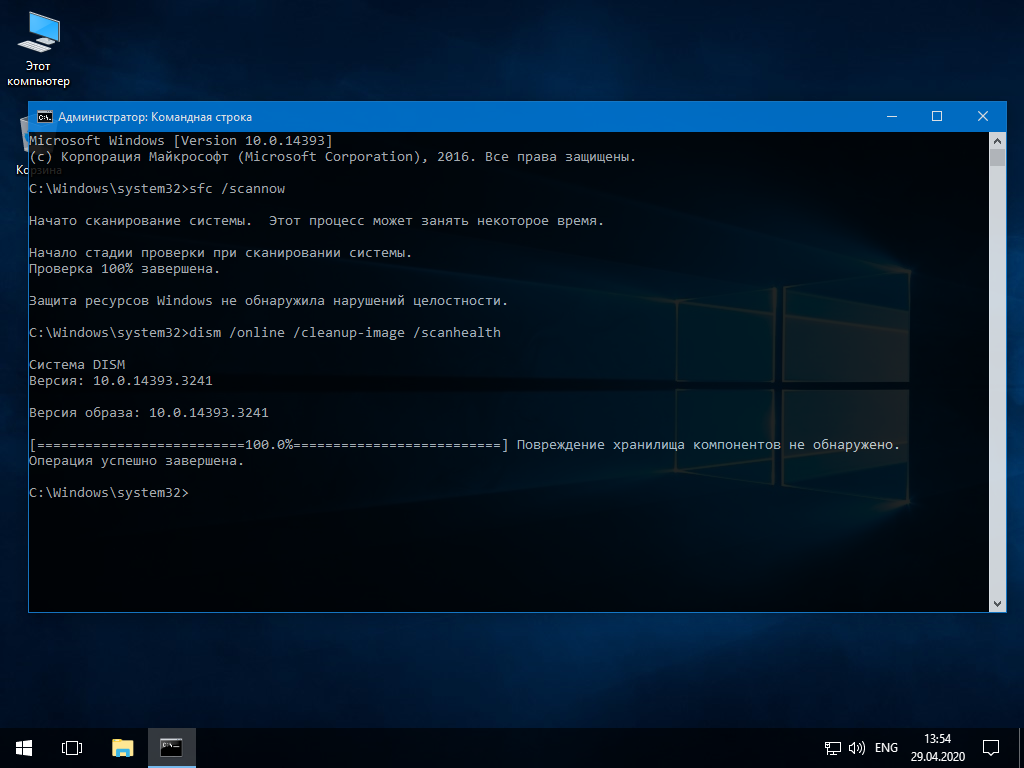
Task: Open the Windows Start menu
Action: (23, 747)
